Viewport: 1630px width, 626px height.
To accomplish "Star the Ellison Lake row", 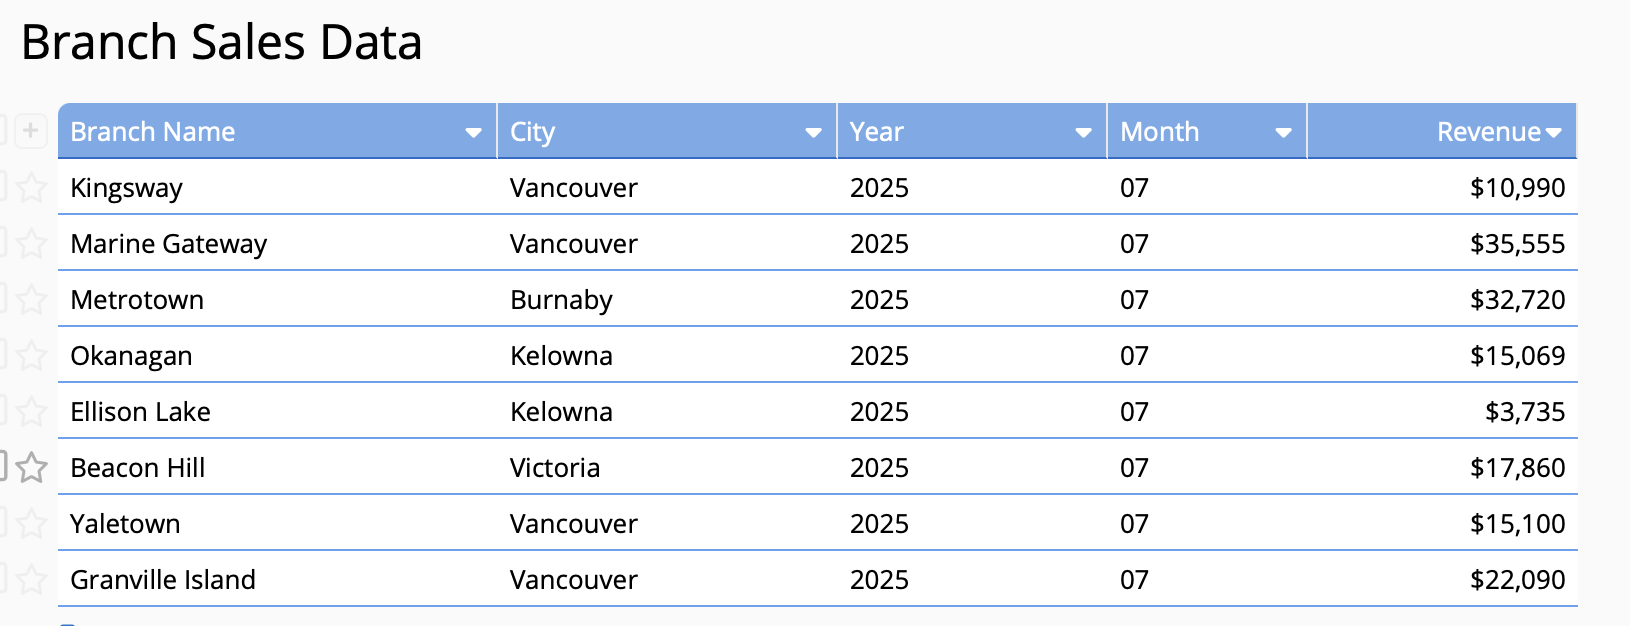I will tap(32, 411).
